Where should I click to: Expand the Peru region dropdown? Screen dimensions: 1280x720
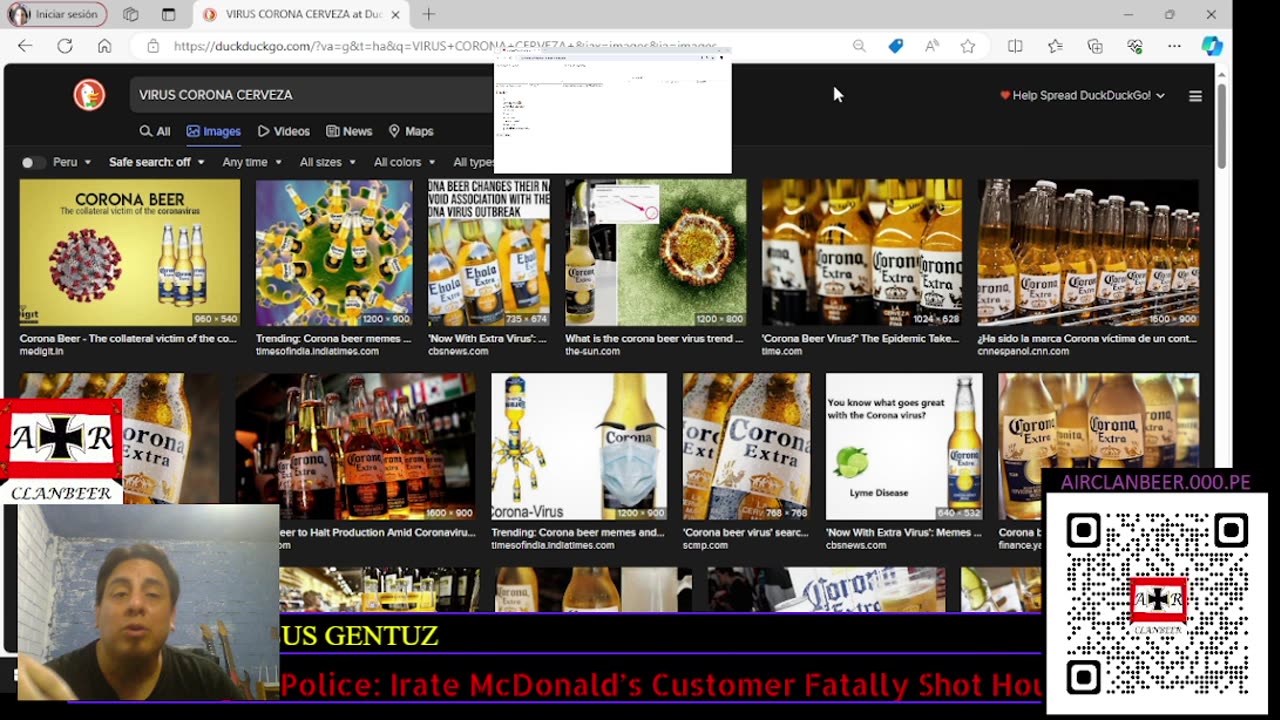(72, 162)
